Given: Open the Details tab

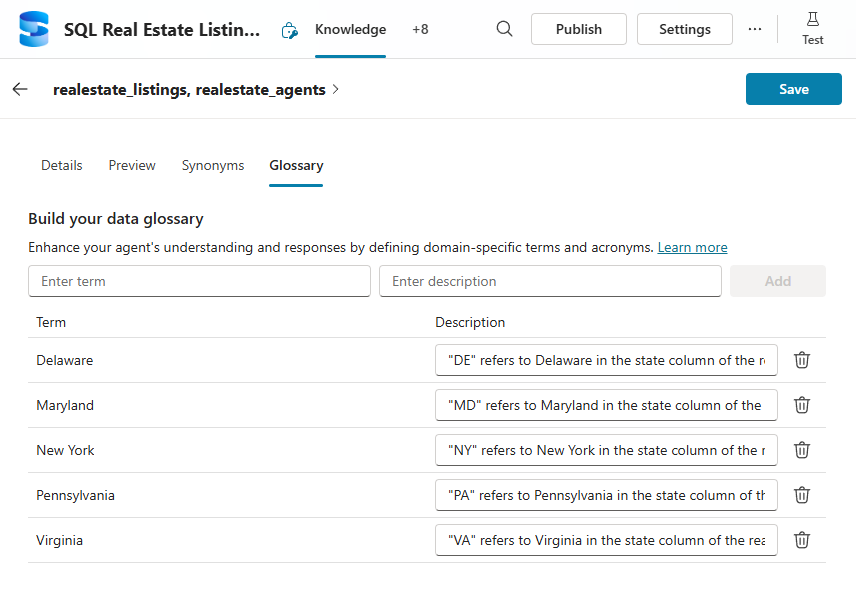Looking at the screenshot, I should tap(62, 165).
